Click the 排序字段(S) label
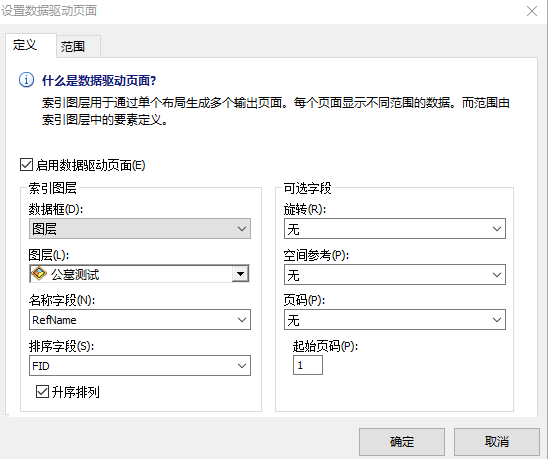Viewport: 548px width, 459px height. point(62,346)
